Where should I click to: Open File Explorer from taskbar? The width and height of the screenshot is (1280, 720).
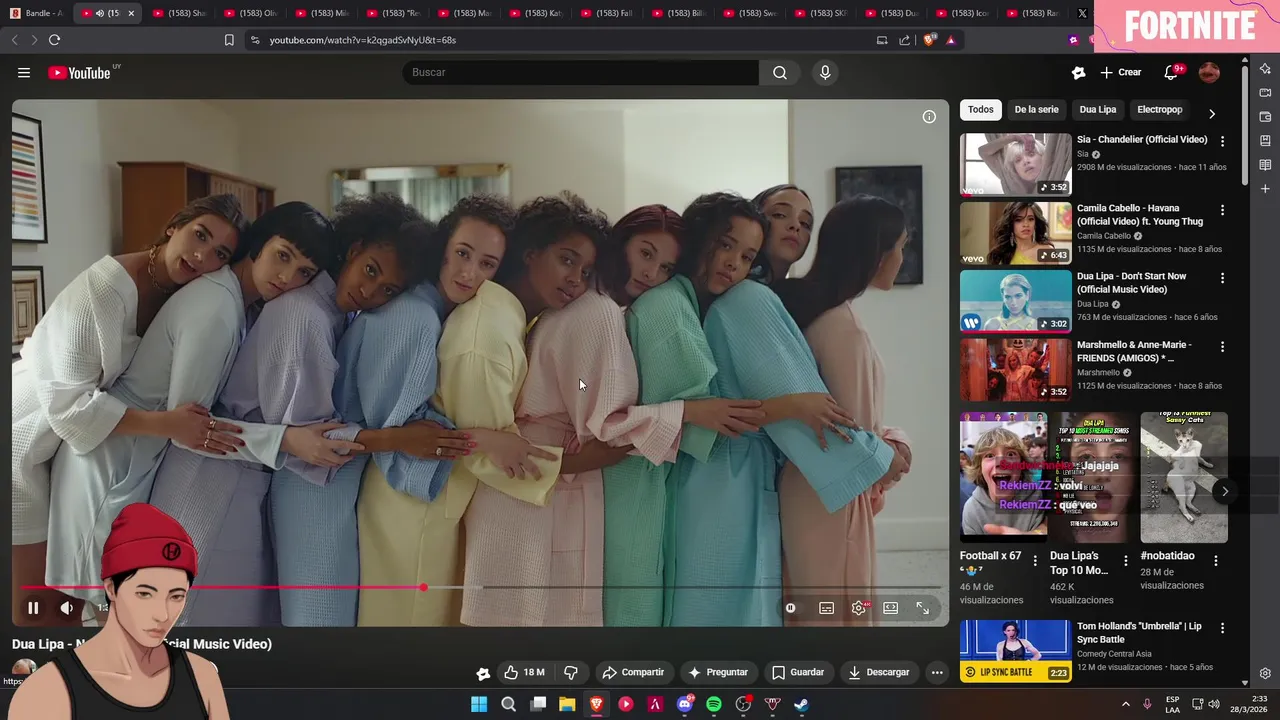point(567,704)
